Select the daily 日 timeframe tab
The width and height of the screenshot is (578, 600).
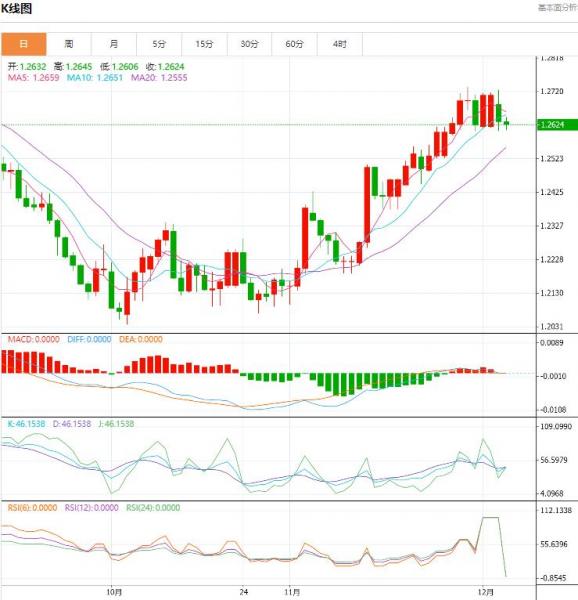24,44
